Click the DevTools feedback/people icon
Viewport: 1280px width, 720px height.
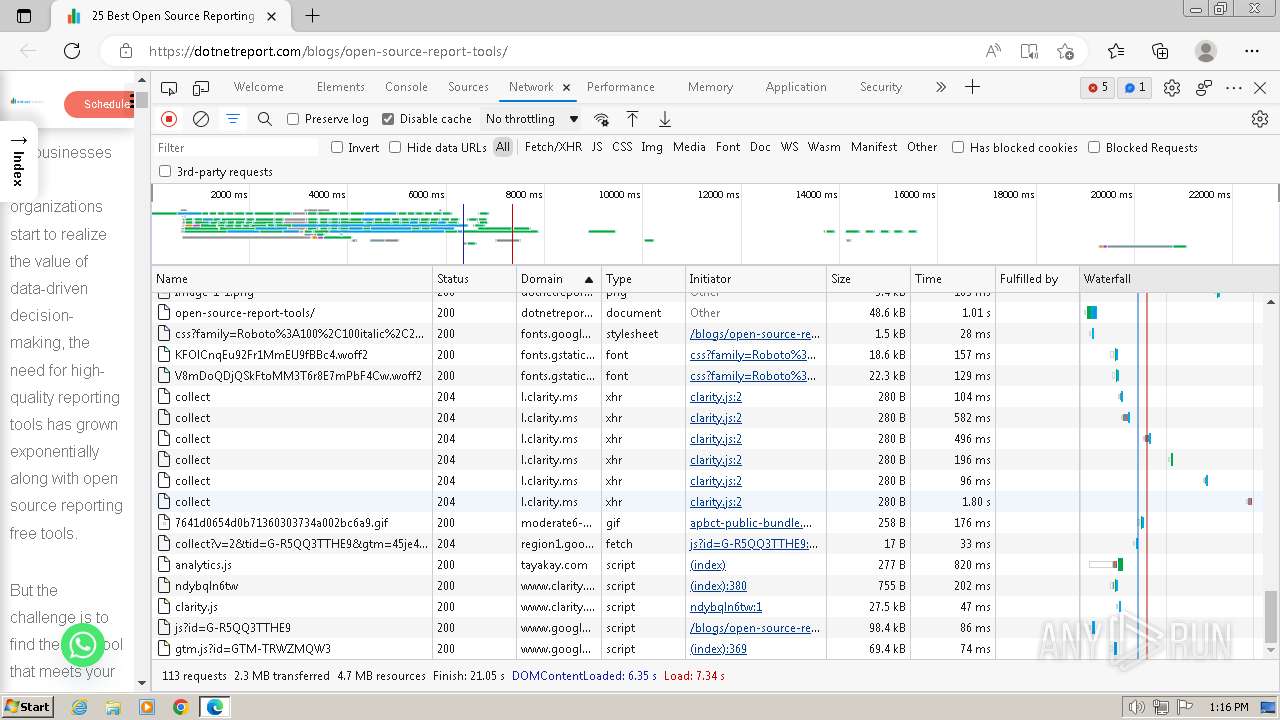[x=1204, y=88]
